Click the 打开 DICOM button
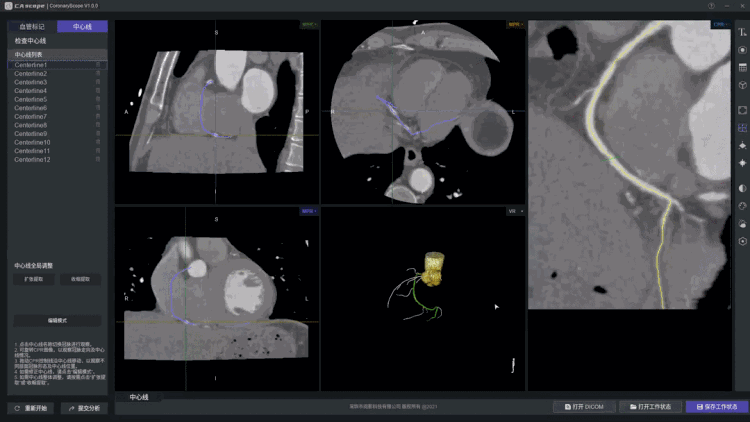This screenshot has width=750, height=422. pyautogui.click(x=584, y=407)
